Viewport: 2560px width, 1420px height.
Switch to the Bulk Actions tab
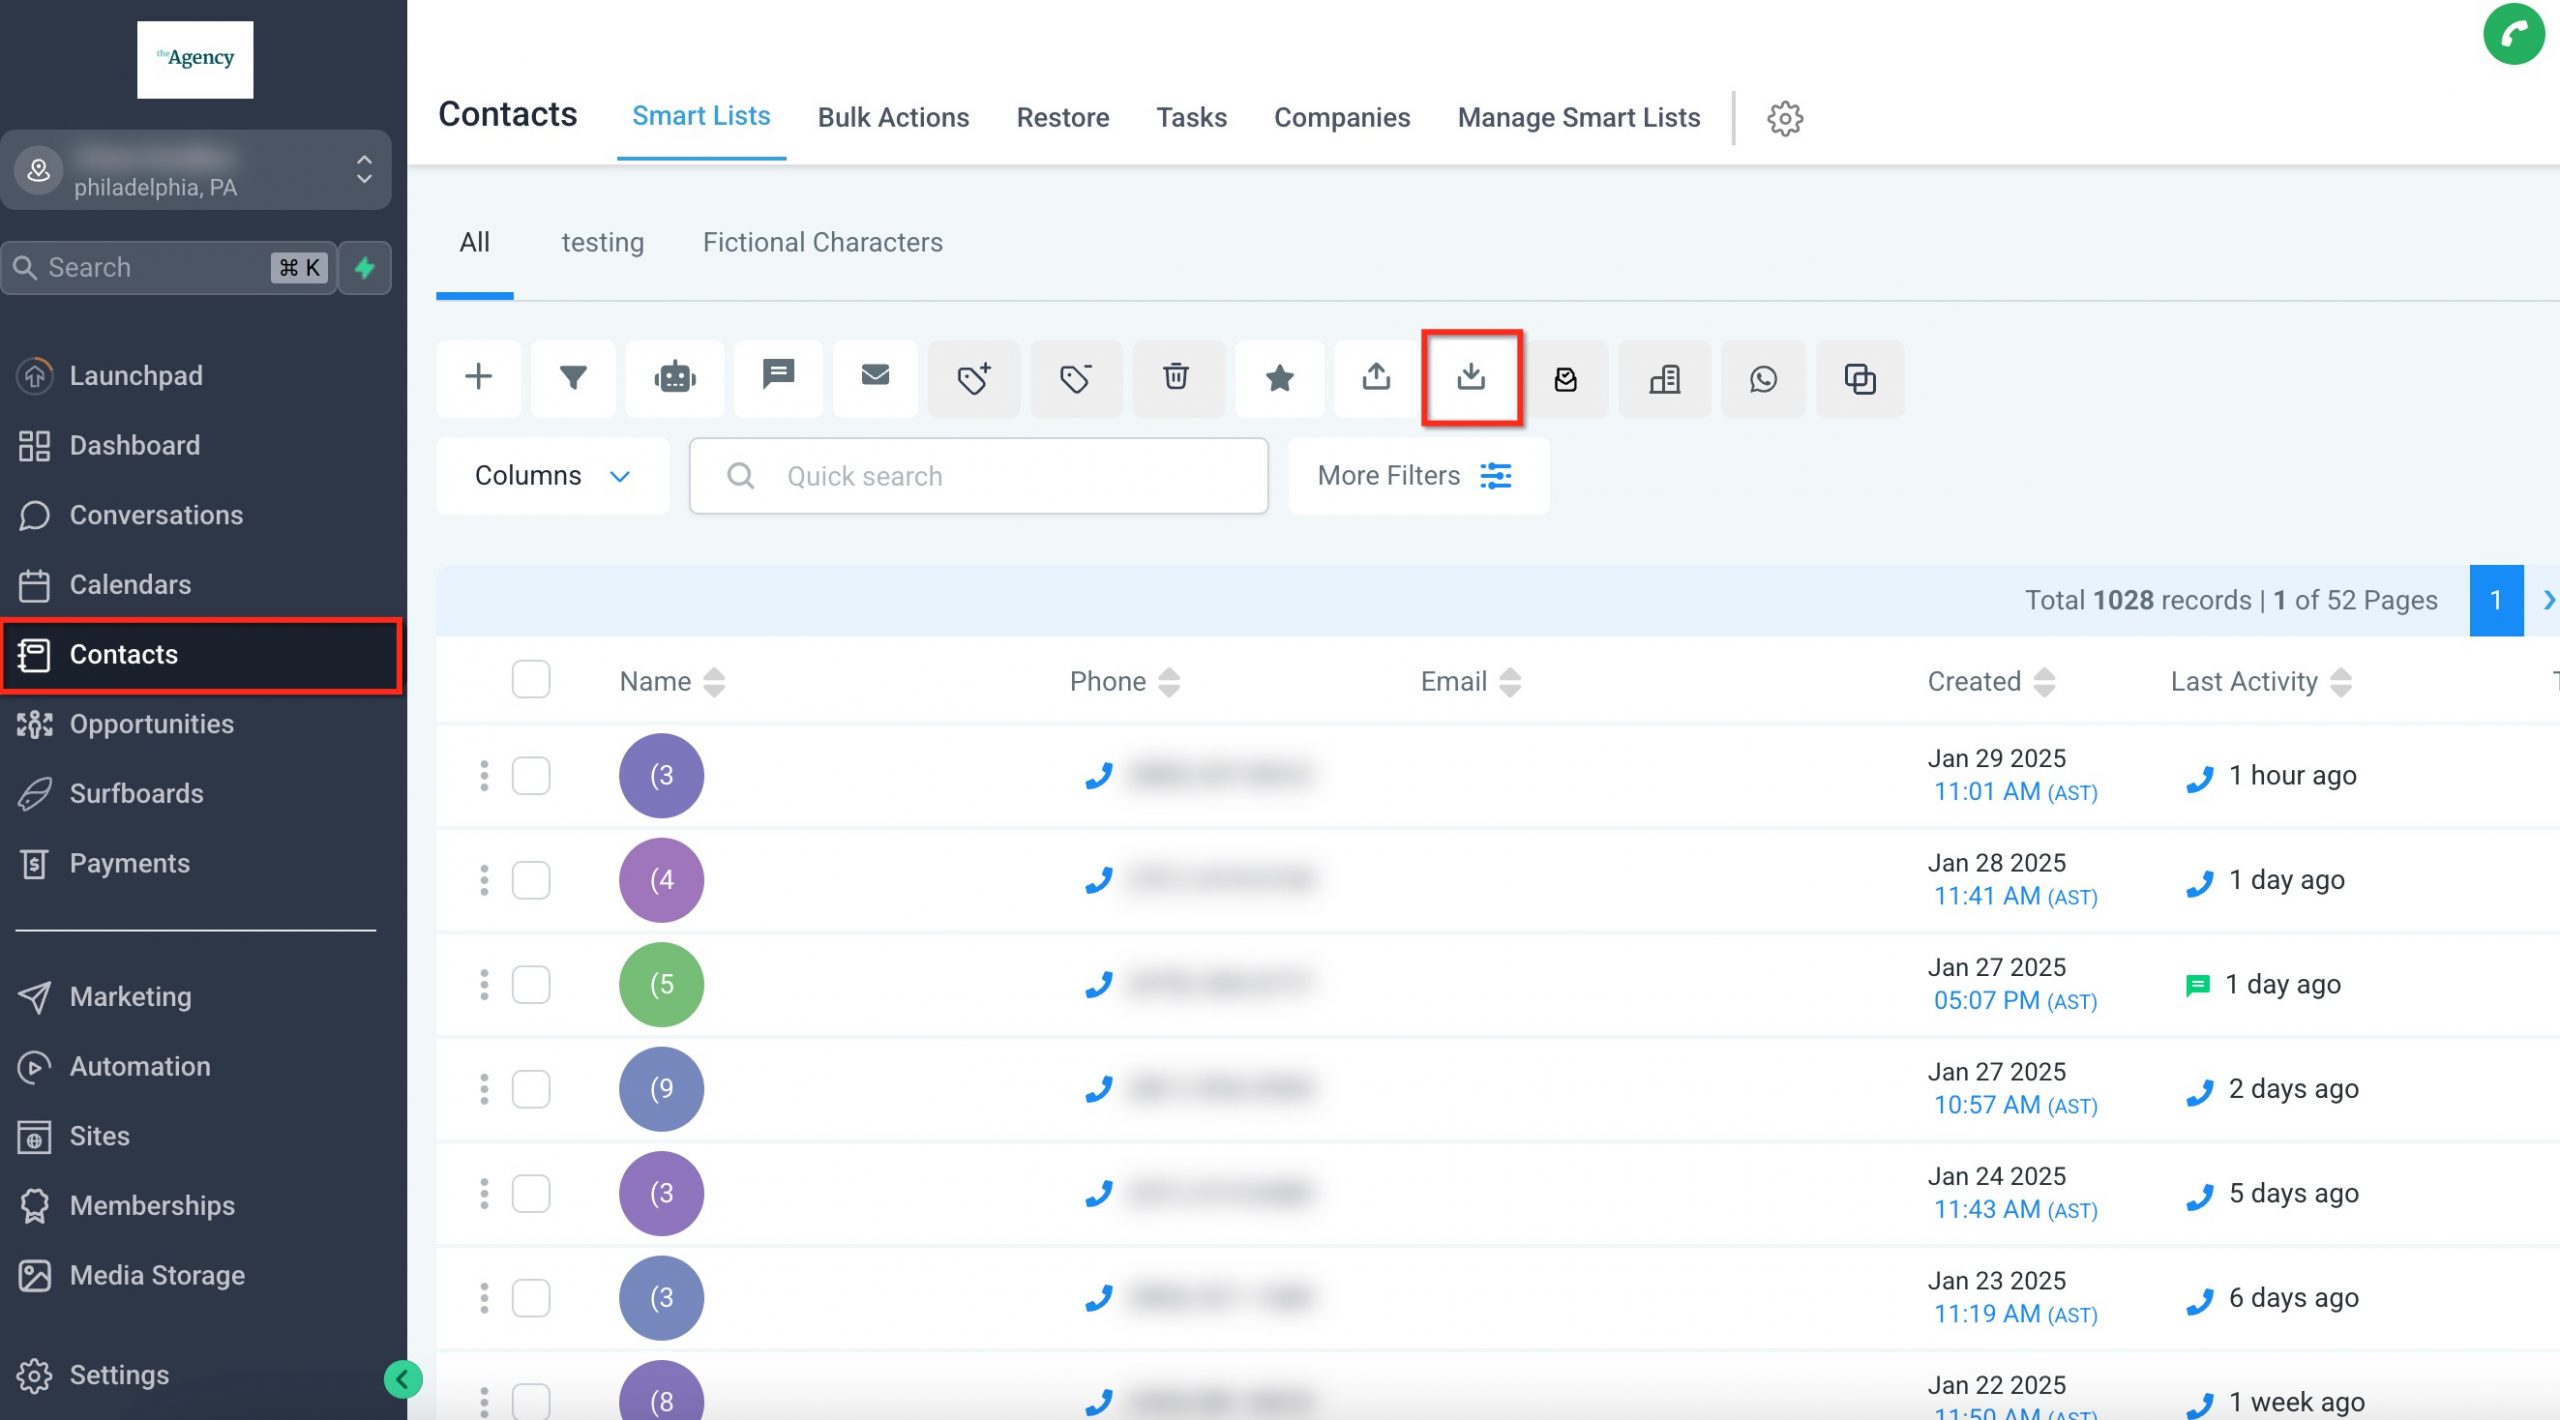[x=893, y=117]
